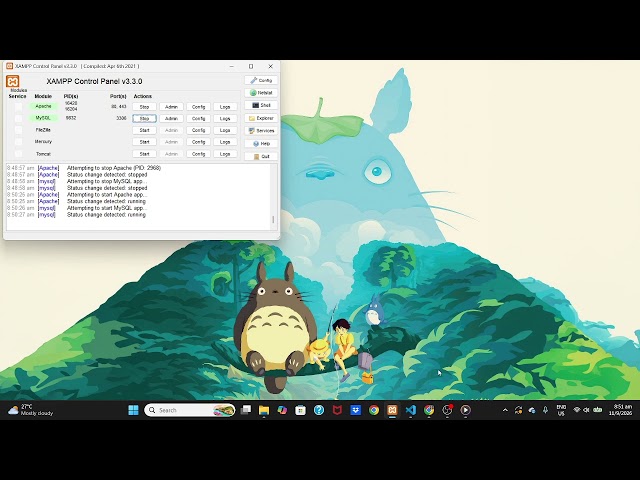Open Windows Services from the XAMPP panel
Image resolution: width=640 pixels, height=480 pixels.
pyautogui.click(x=261, y=131)
